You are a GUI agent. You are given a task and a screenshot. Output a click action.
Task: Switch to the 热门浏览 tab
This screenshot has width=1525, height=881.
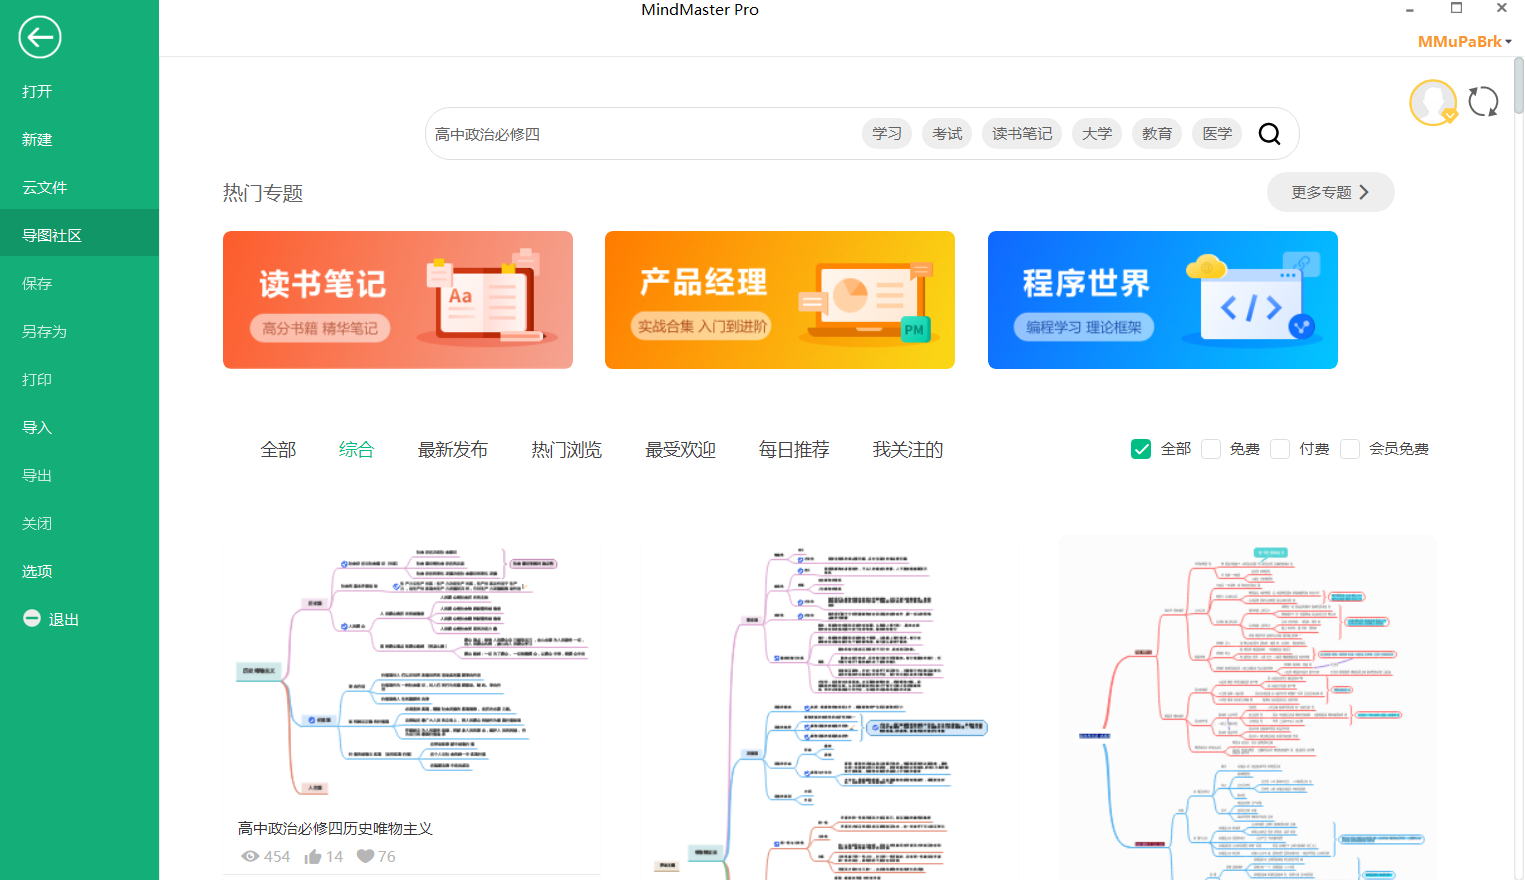click(567, 450)
